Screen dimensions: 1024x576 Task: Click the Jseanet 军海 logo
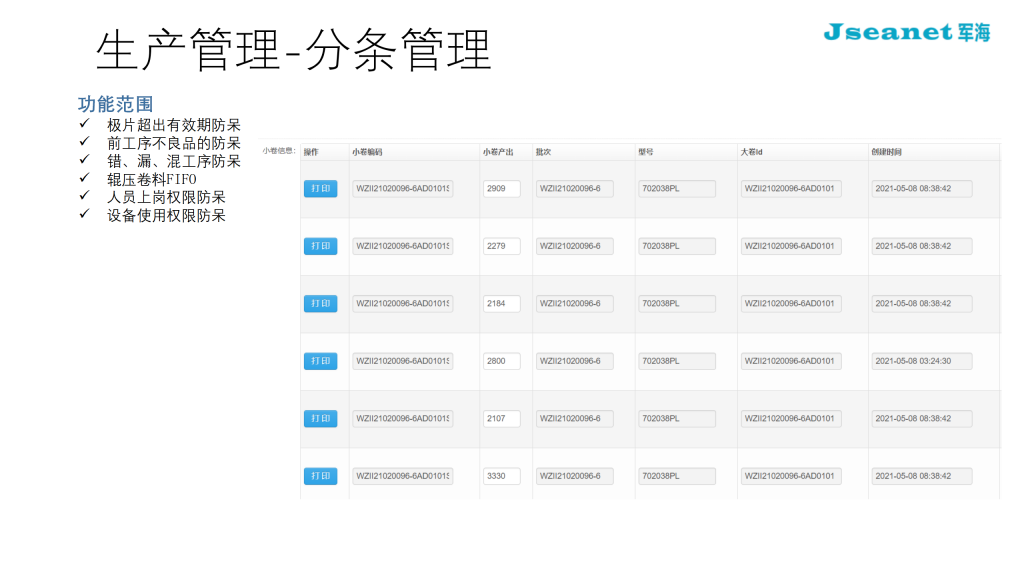pyautogui.click(x=906, y=33)
